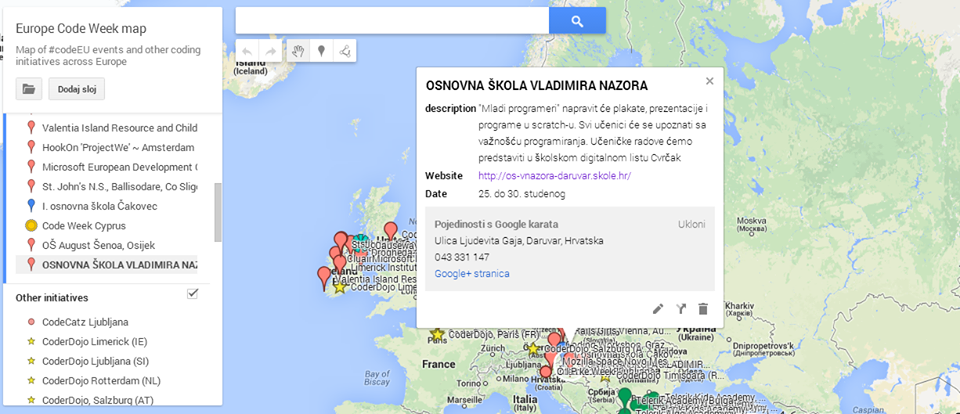Click the green marker near Bulgaria
The image size is (960, 414).
(625, 398)
